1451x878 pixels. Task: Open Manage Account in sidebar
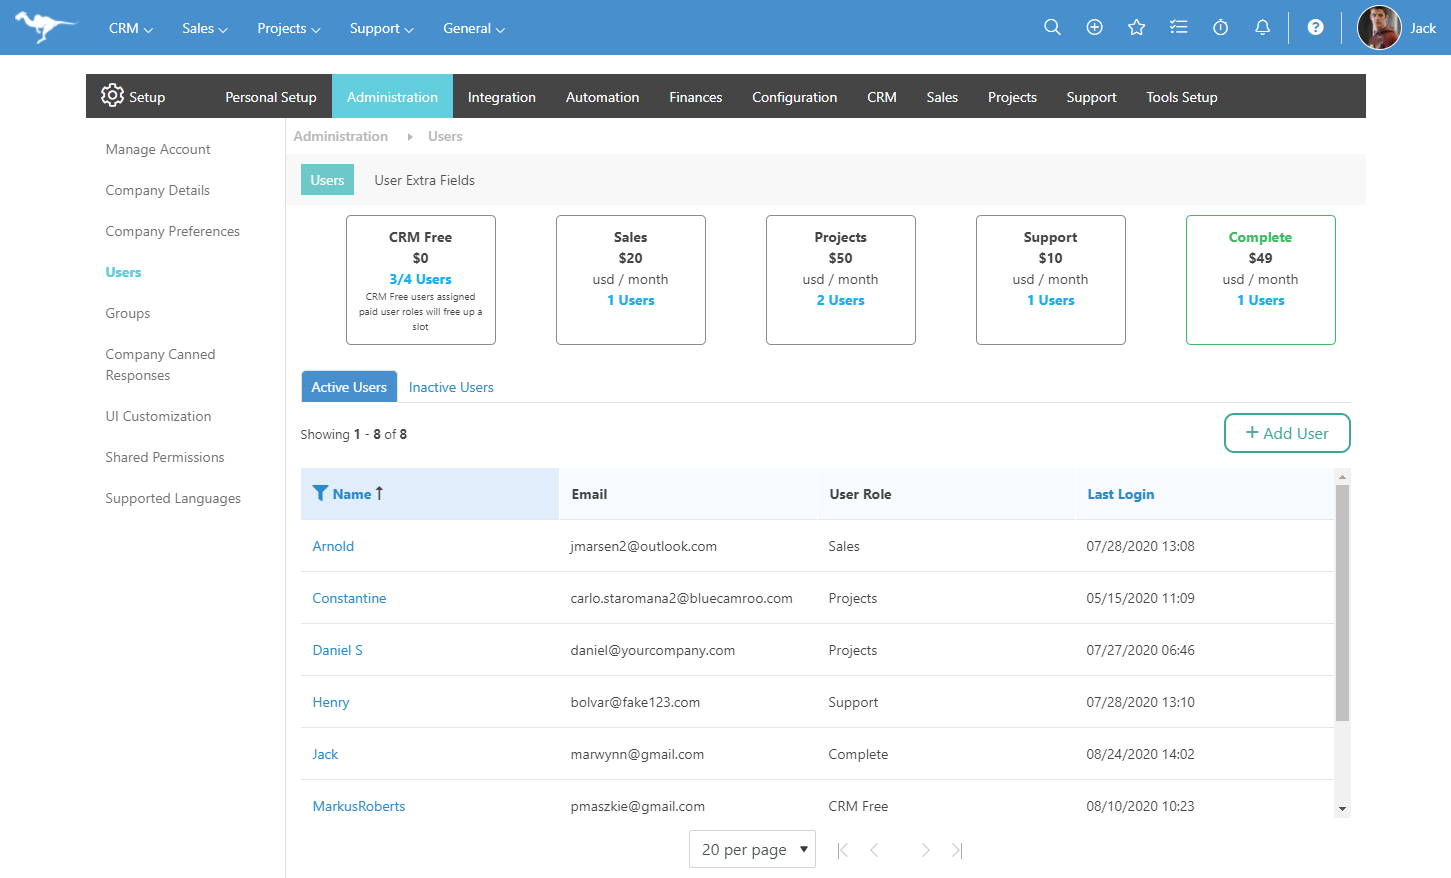[158, 149]
